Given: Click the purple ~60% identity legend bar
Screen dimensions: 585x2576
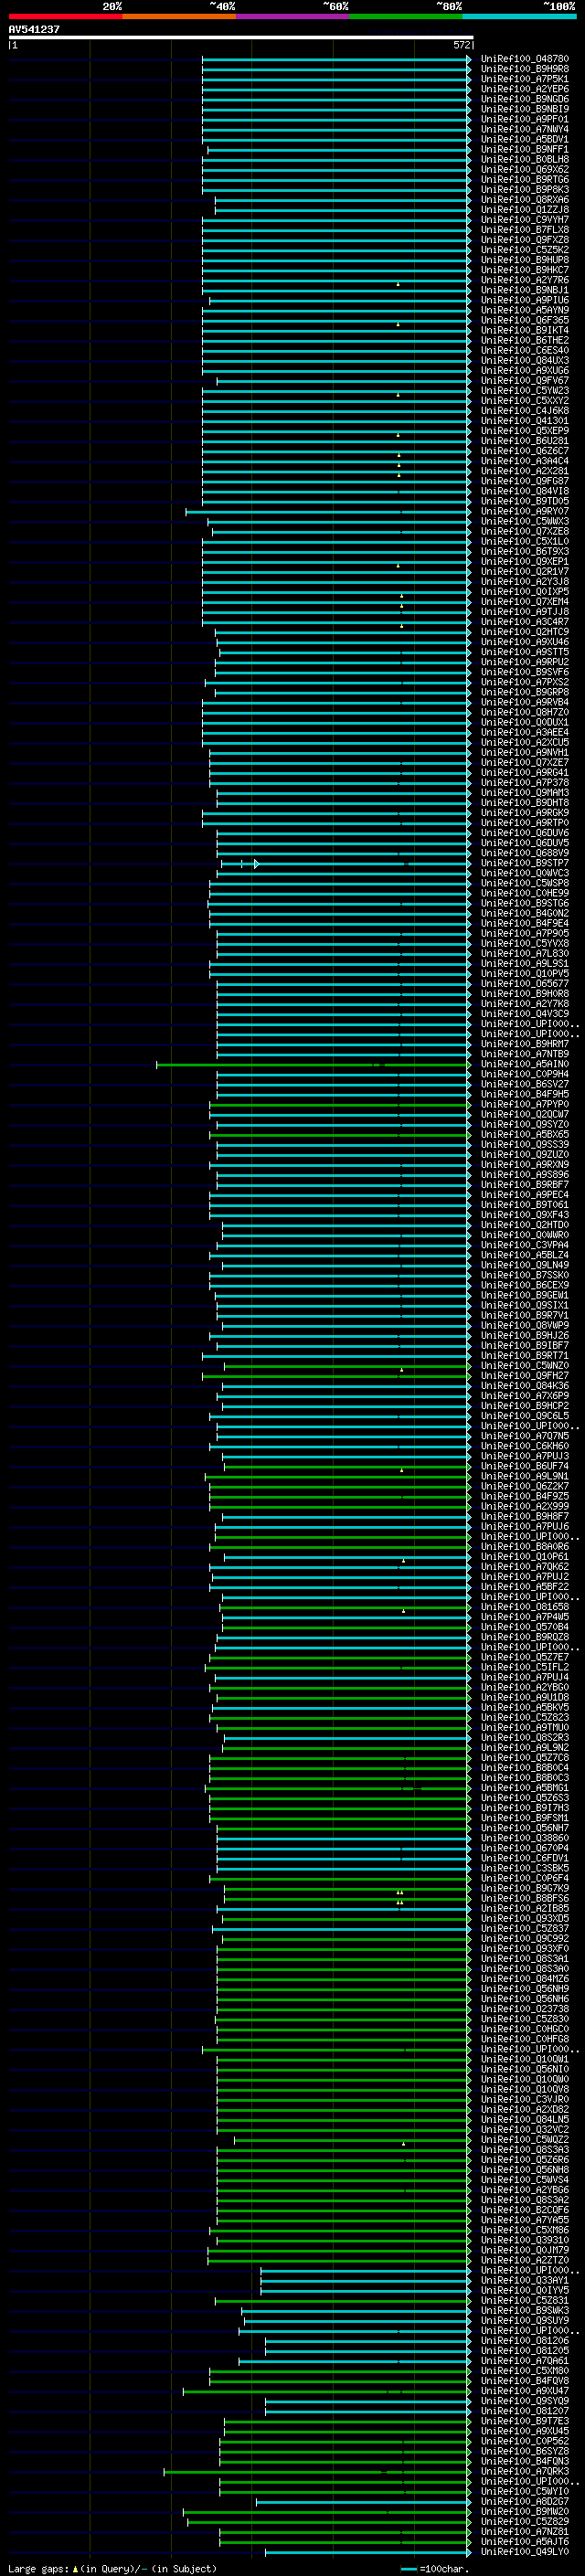Looking at the screenshot, I should tap(293, 16).
